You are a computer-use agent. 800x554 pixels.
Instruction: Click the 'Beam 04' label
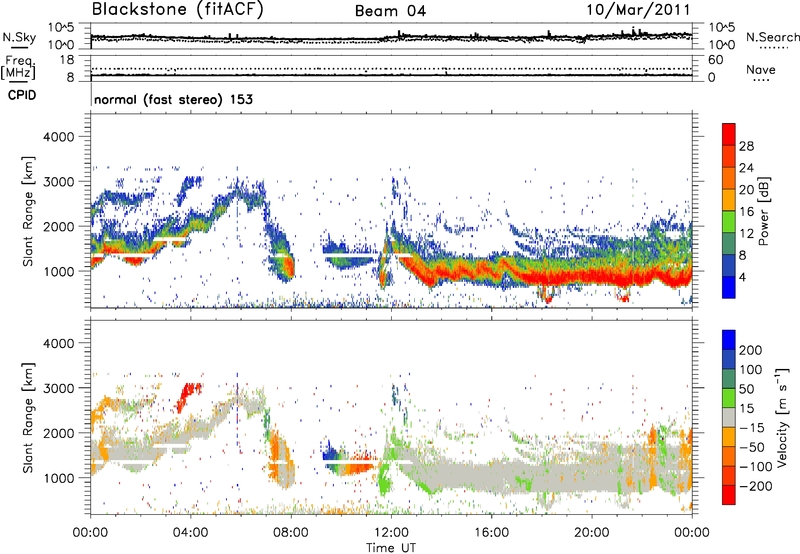pyautogui.click(x=390, y=11)
